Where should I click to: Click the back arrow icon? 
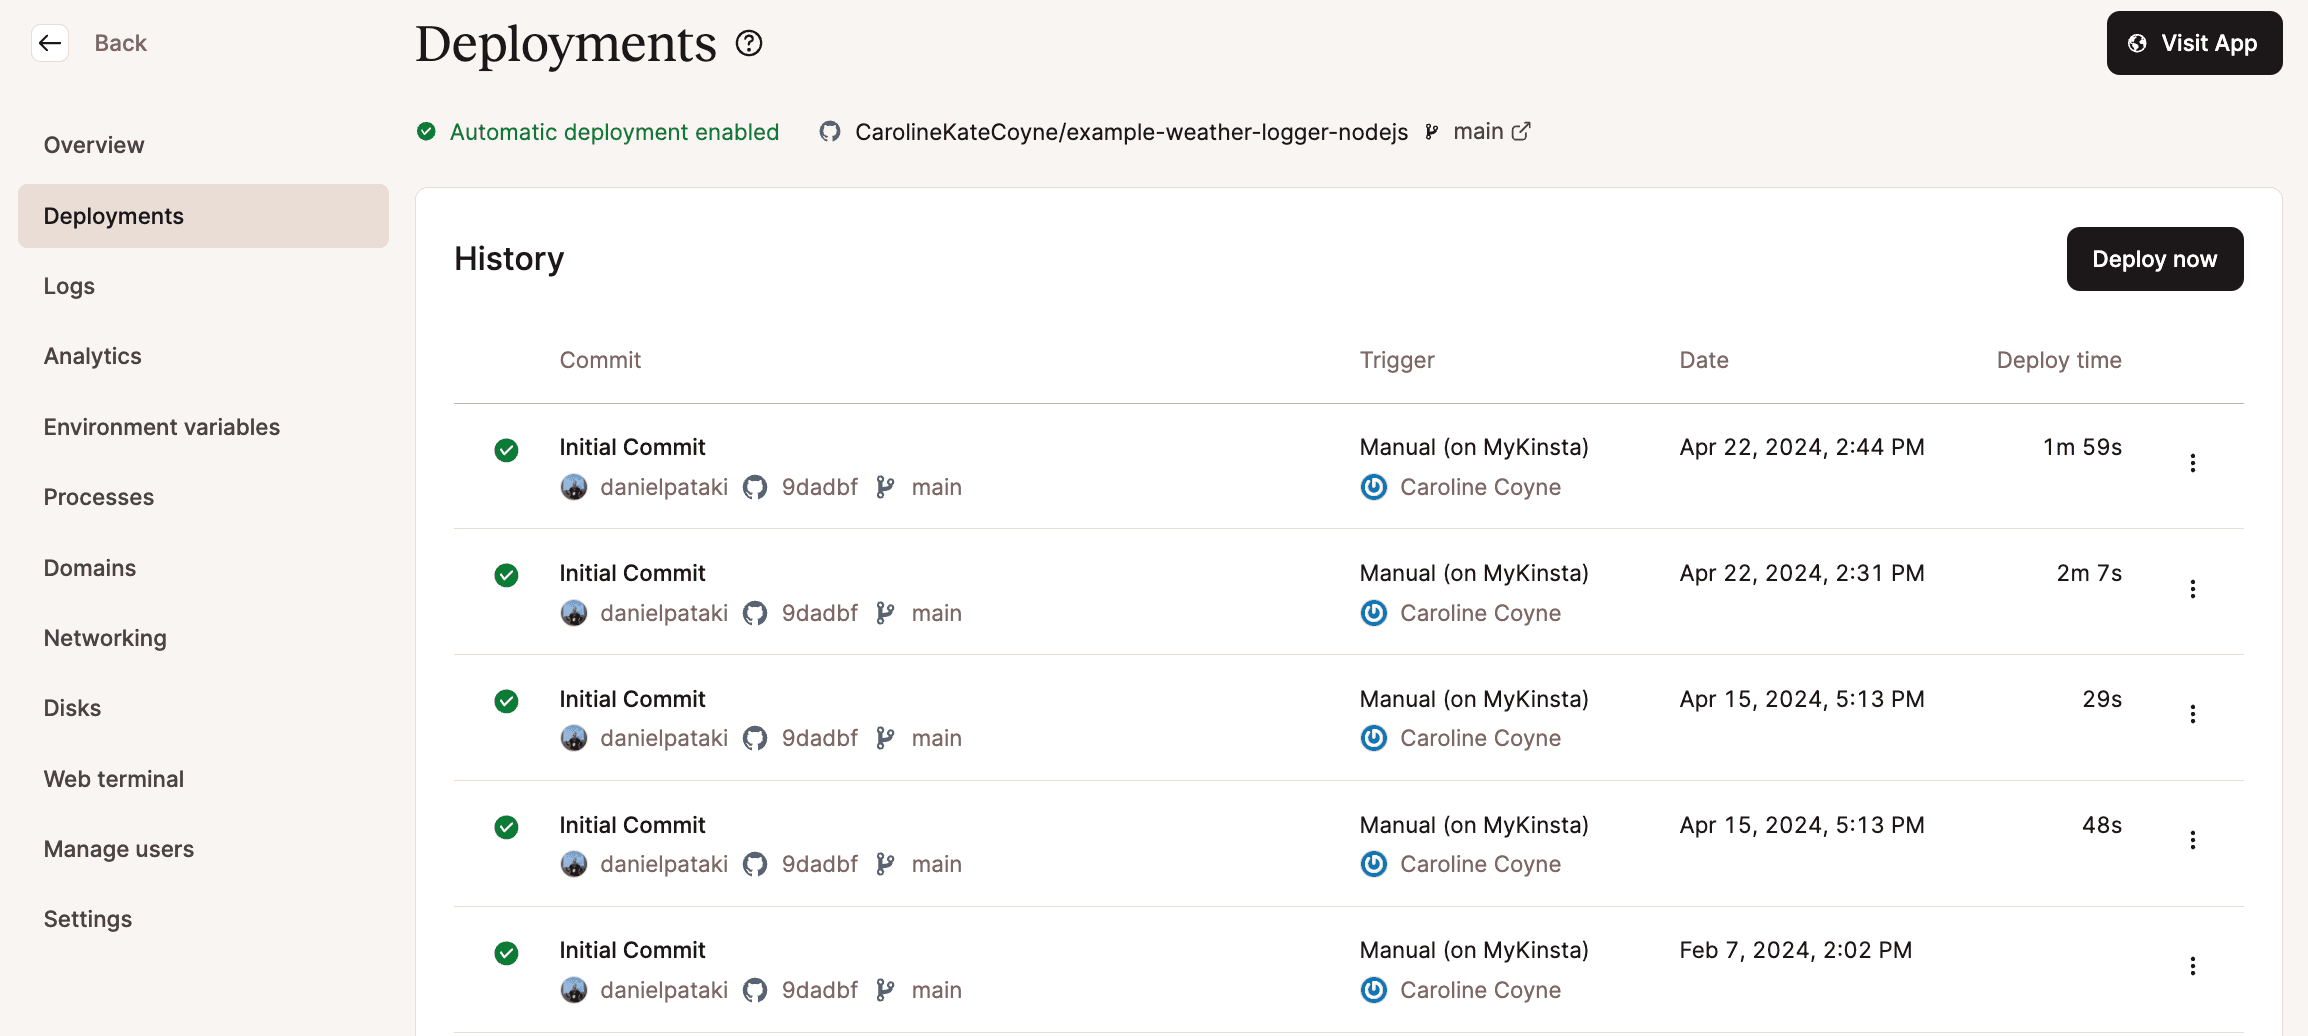(x=50, y=43)
